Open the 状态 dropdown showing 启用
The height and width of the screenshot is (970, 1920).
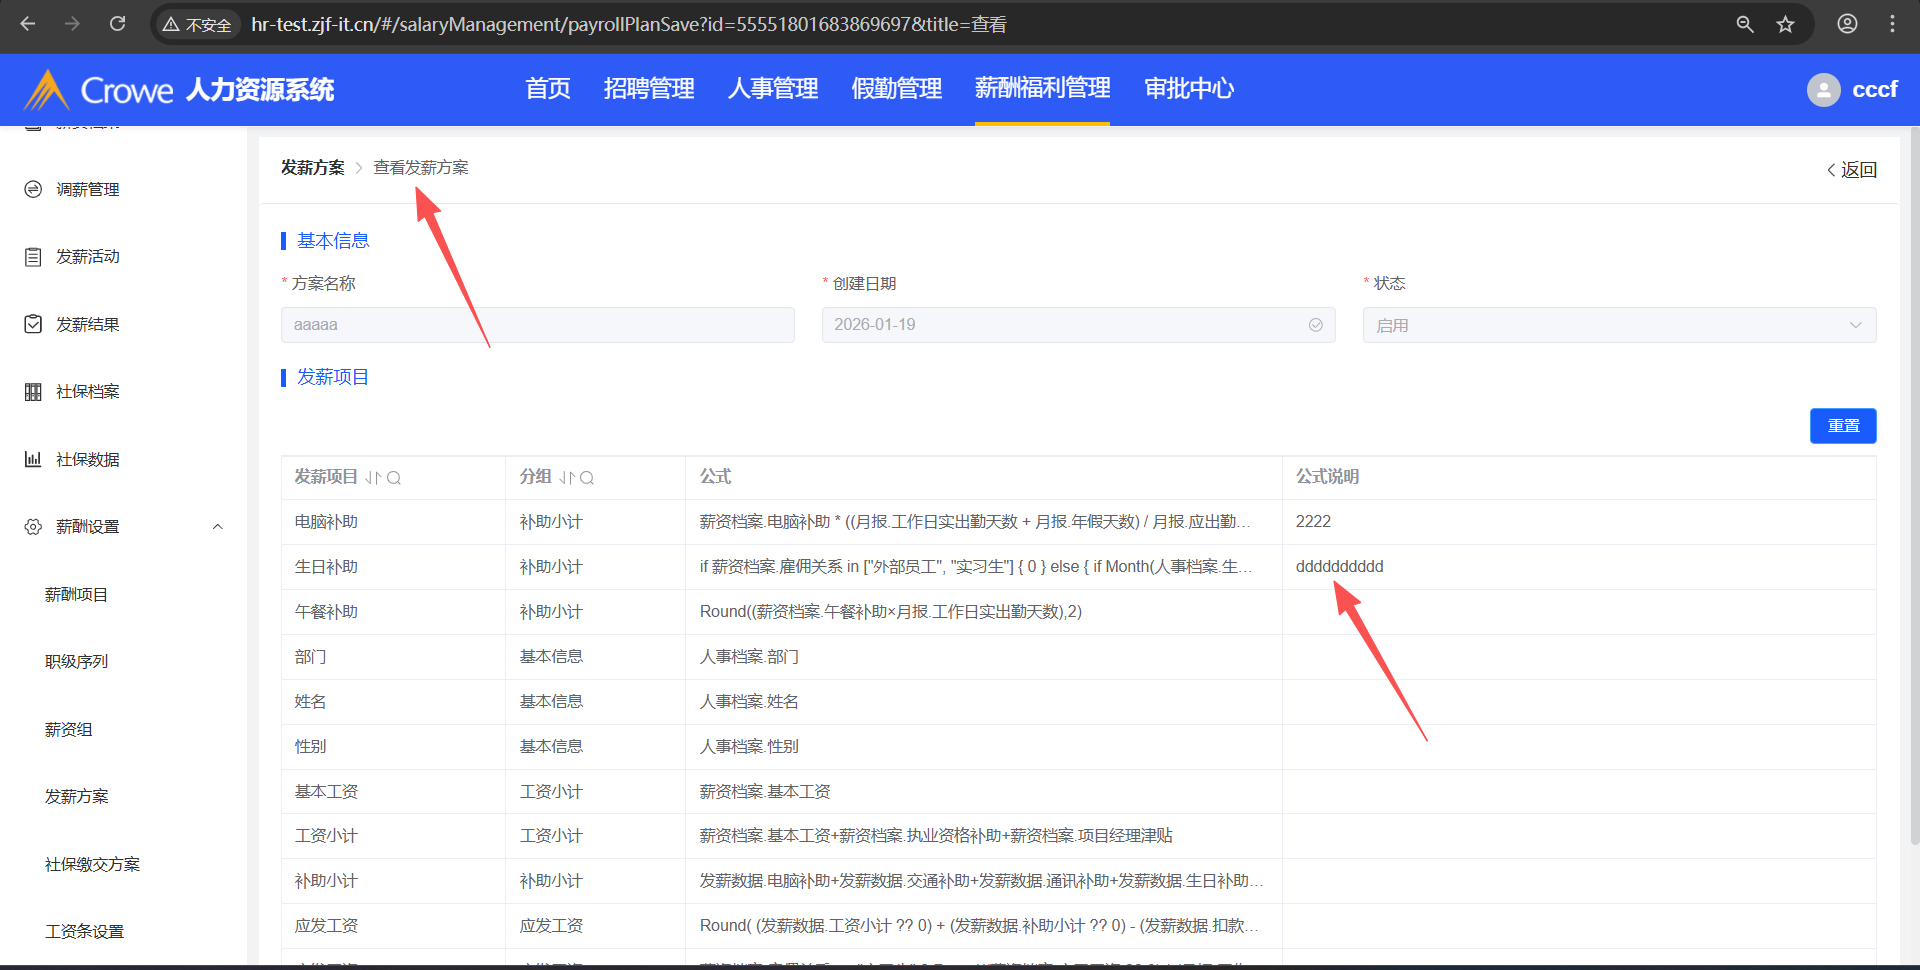1618,325
